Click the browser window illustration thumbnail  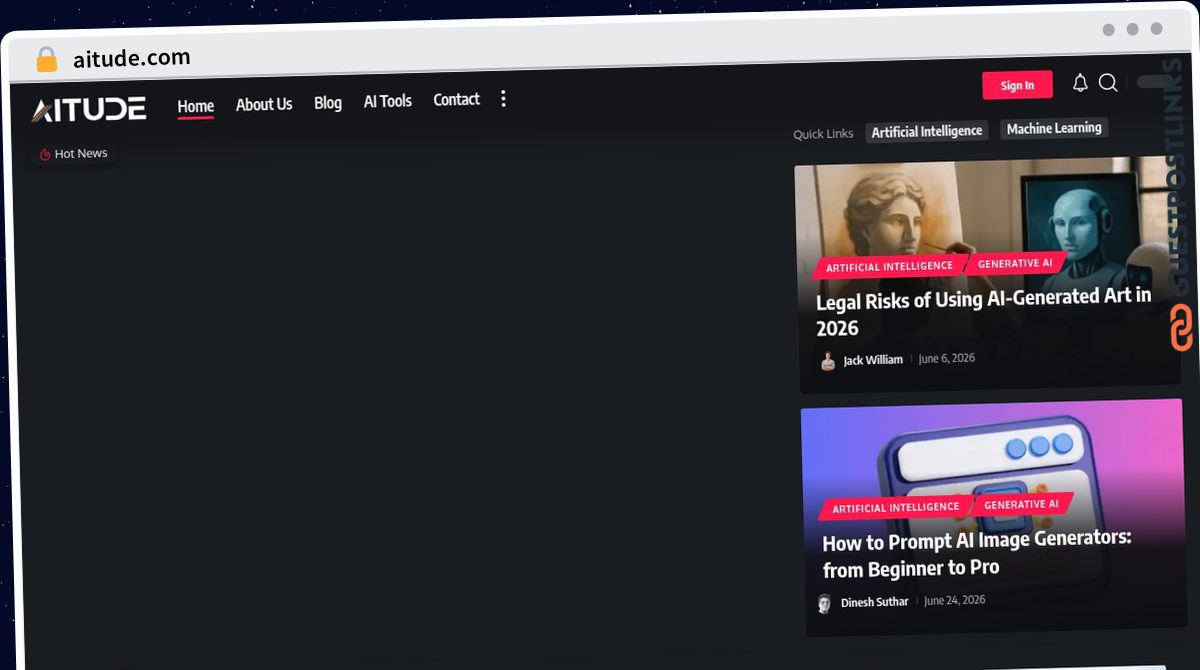(x=993, y=515)
